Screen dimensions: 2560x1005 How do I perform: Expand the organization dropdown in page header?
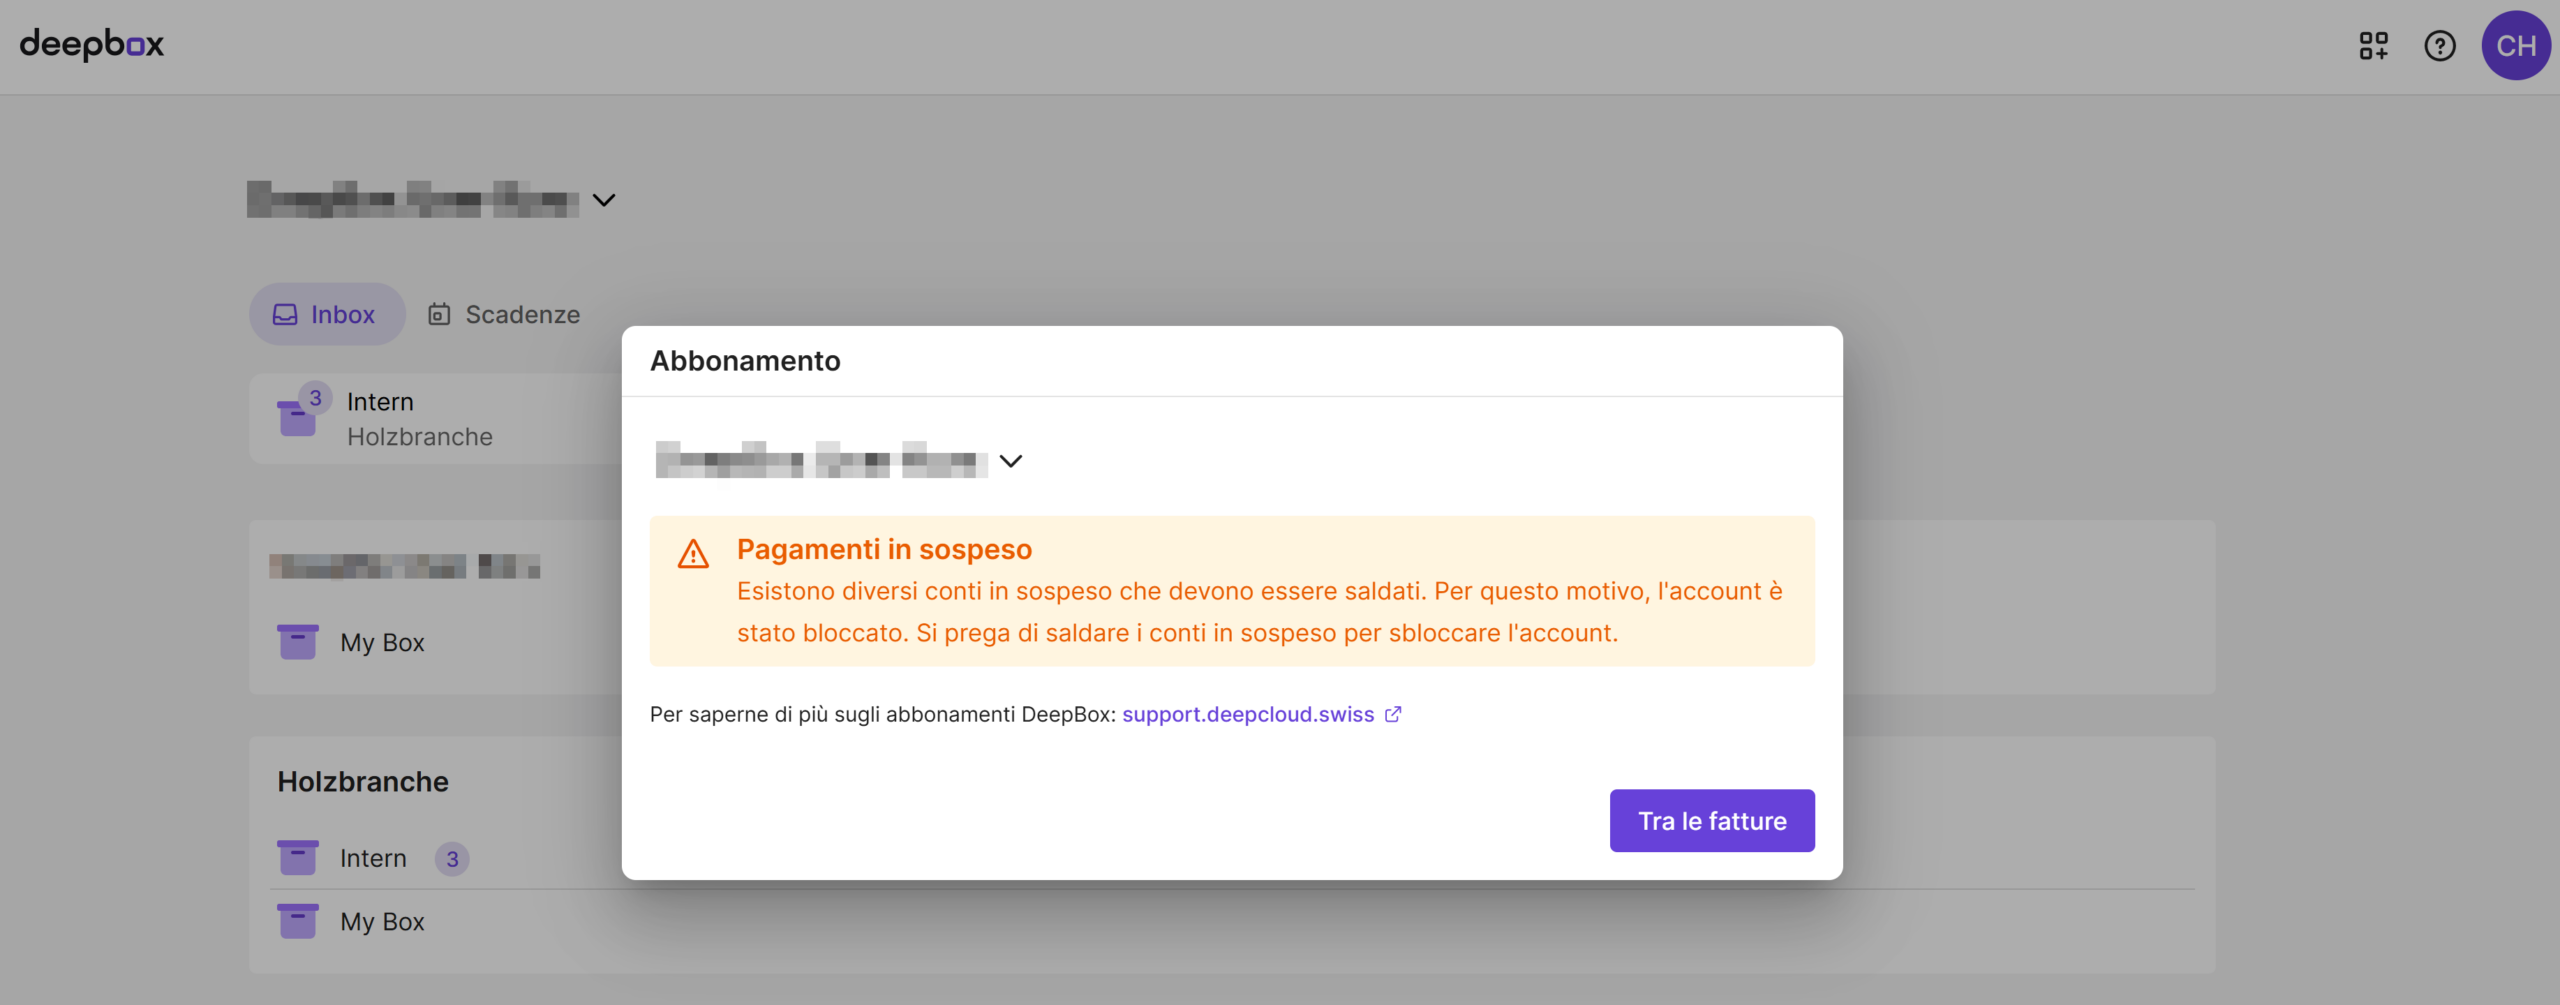click(604, 200)
